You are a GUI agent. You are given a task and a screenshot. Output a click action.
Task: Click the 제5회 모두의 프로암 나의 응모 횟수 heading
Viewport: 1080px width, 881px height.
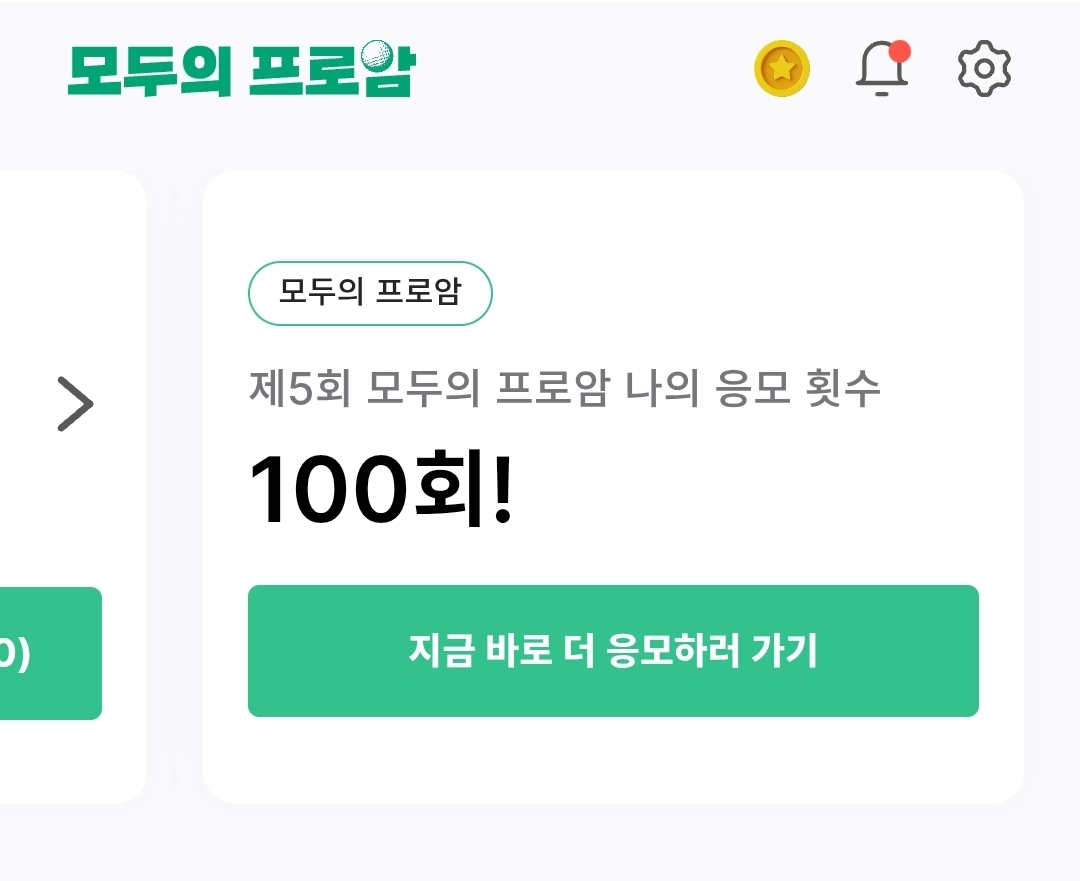(564, 389)
